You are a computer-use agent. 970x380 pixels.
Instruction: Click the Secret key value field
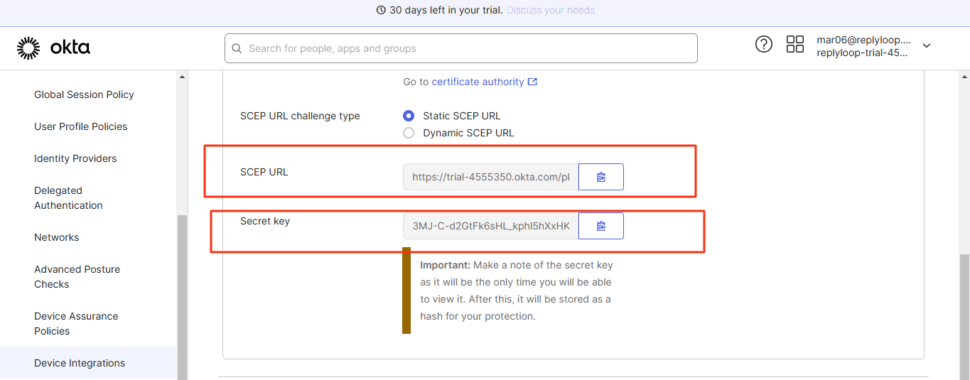491,227
